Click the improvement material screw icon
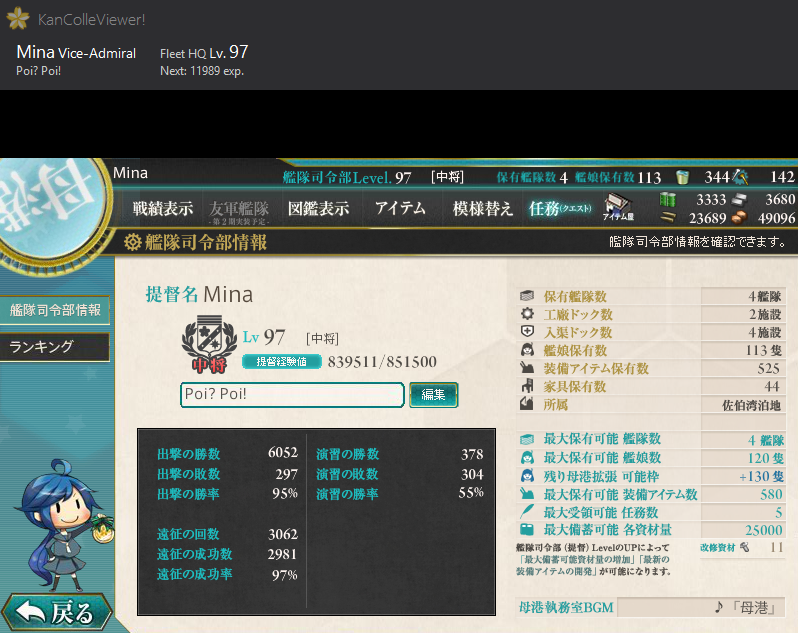 coord(745,548)
